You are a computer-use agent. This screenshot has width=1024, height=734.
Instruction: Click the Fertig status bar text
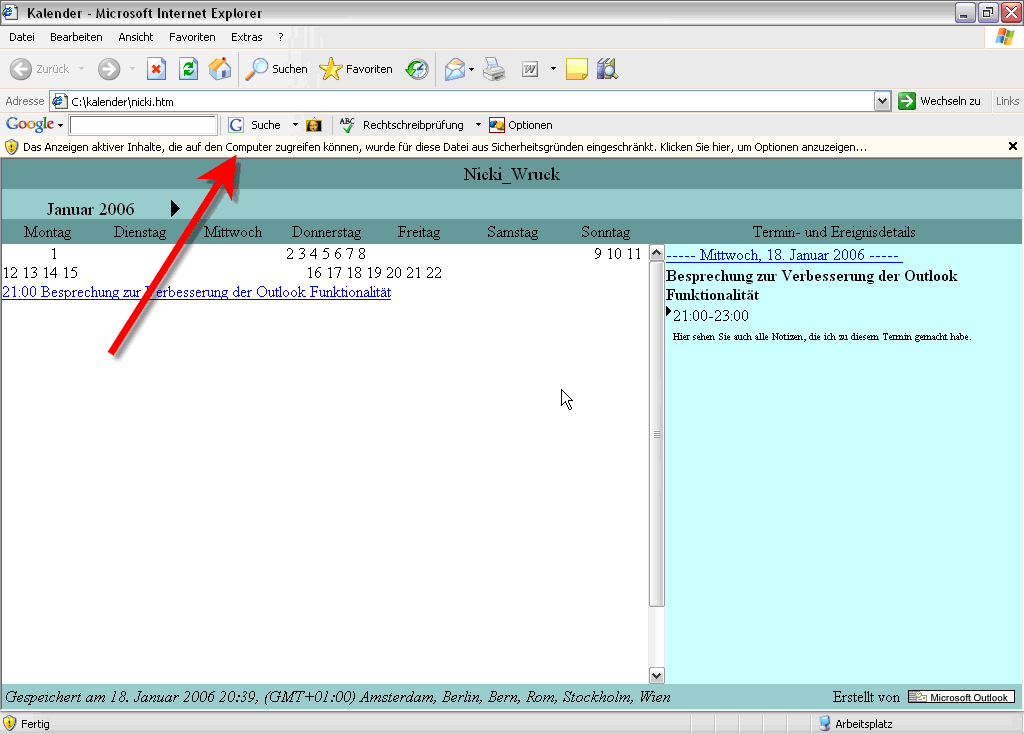[x=35, y=724]
